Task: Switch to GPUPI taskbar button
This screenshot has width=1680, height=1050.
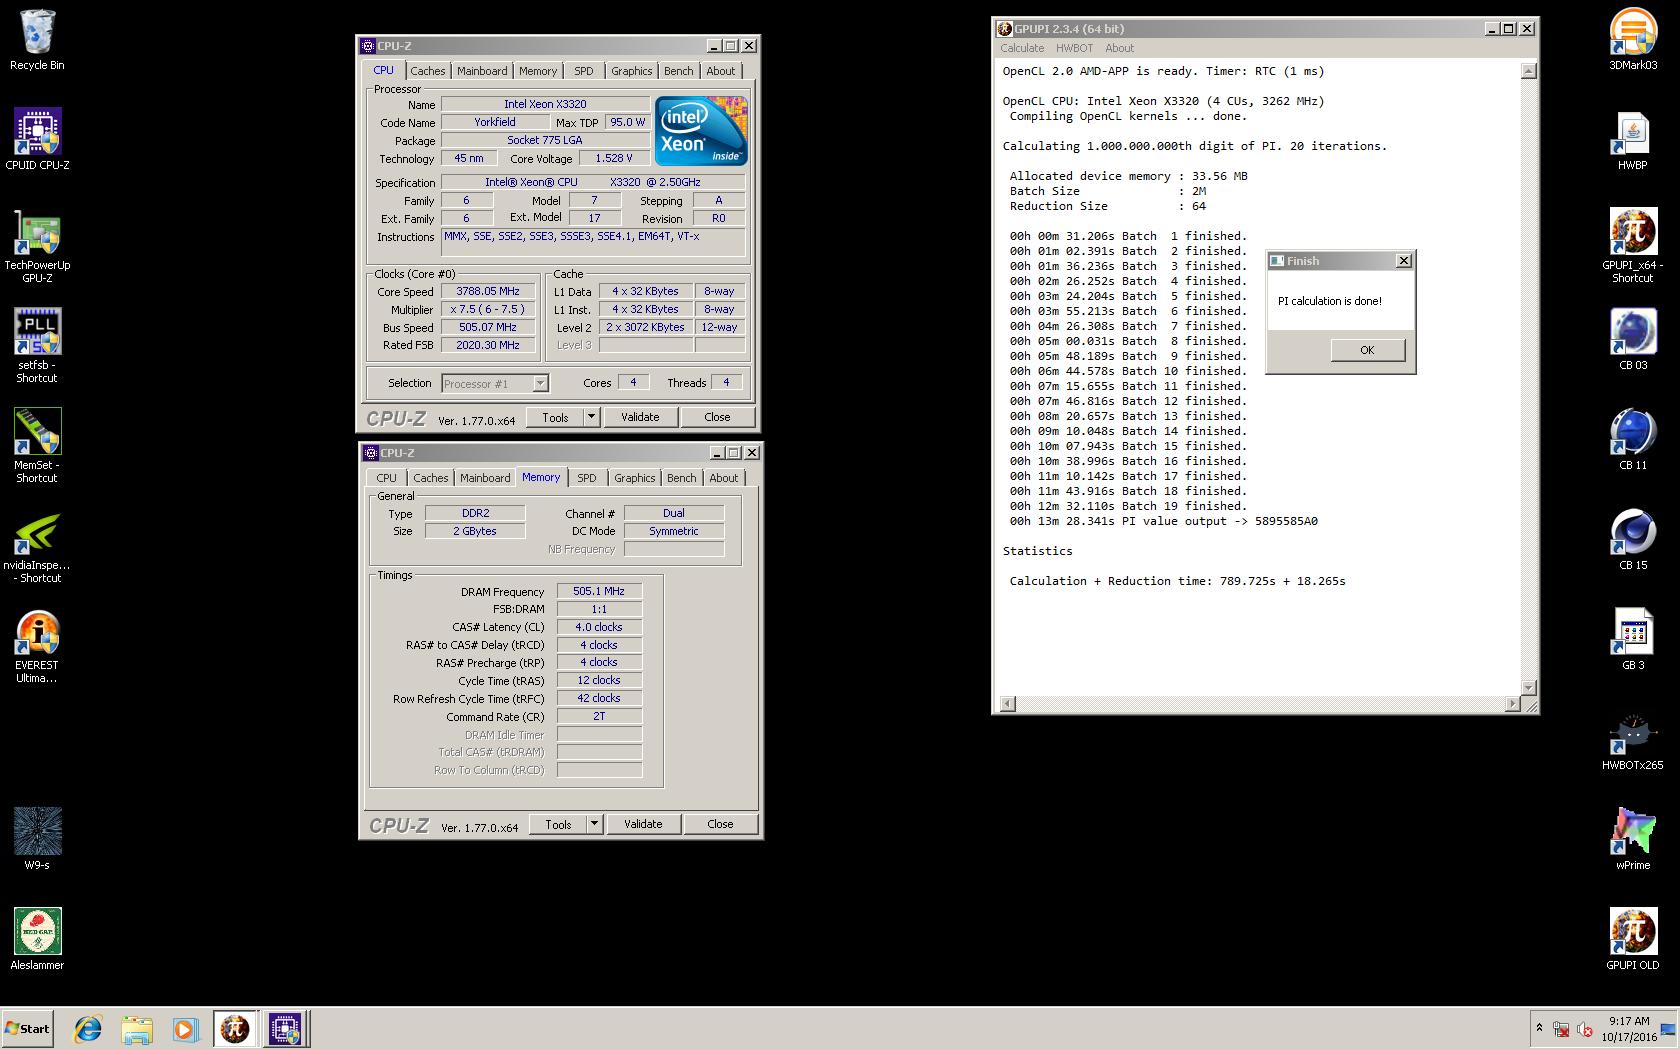Action: pos(235,1029)
